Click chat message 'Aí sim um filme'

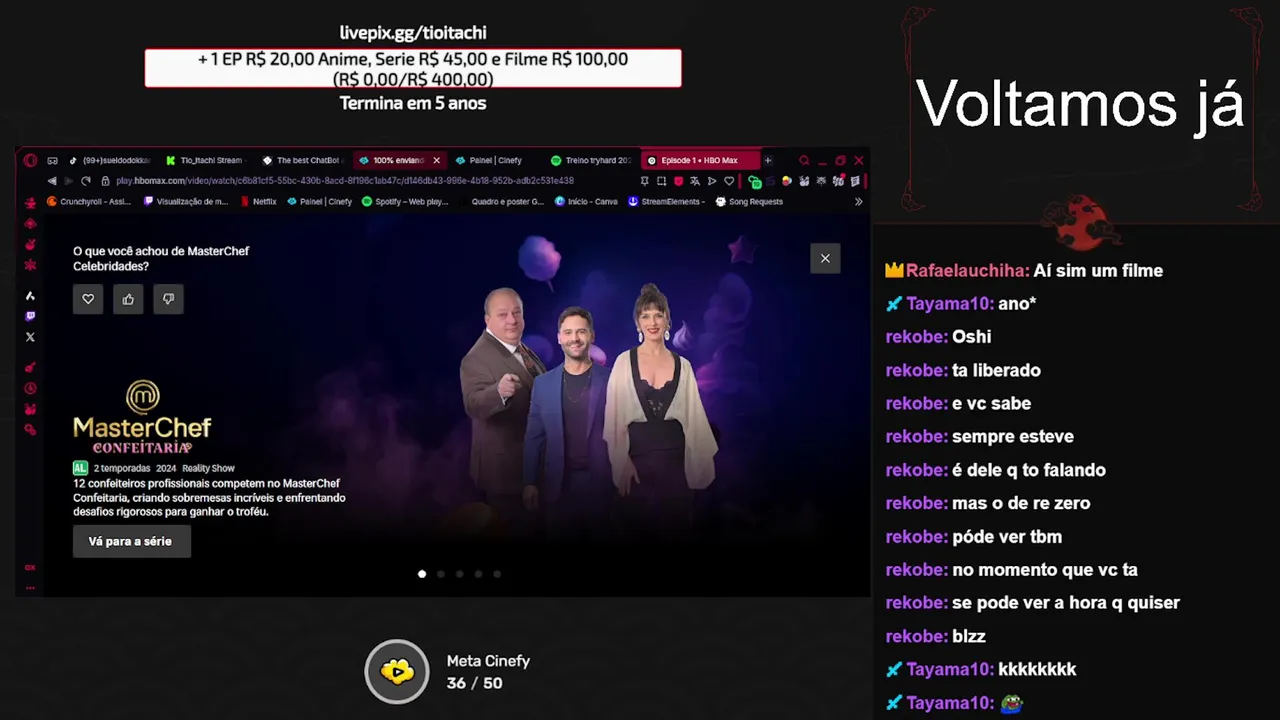tap(1098, 270)
